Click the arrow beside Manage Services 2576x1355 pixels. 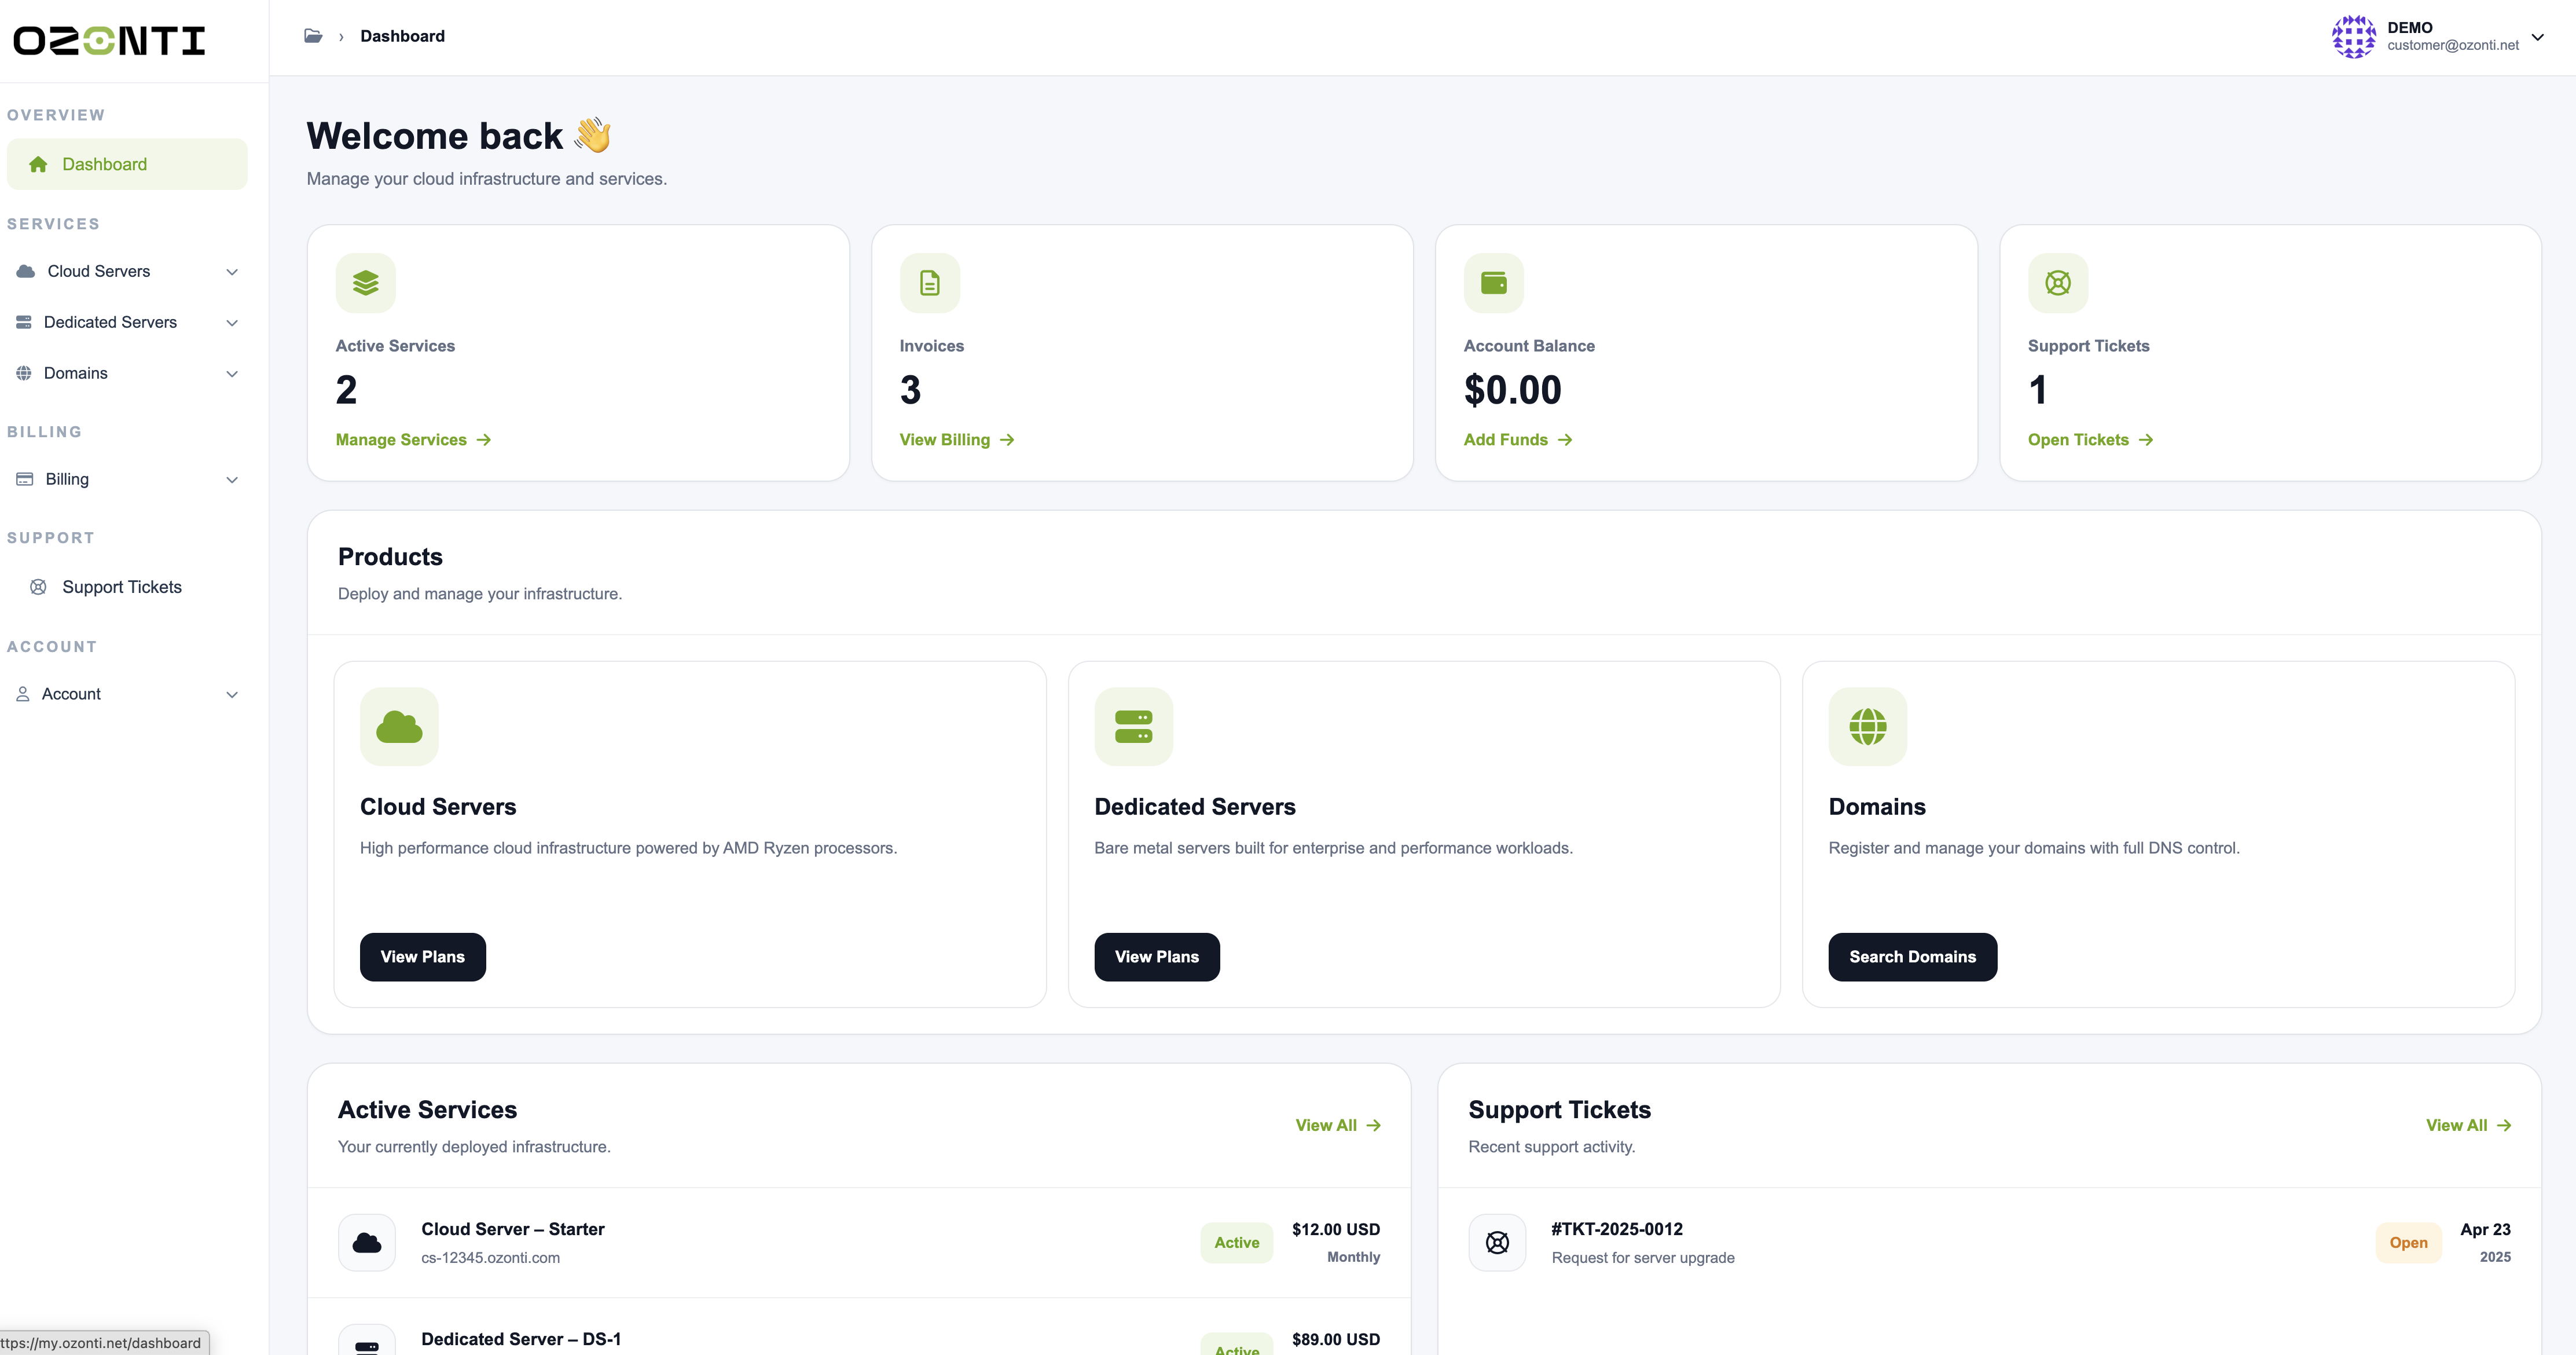[x=484, y=440]
